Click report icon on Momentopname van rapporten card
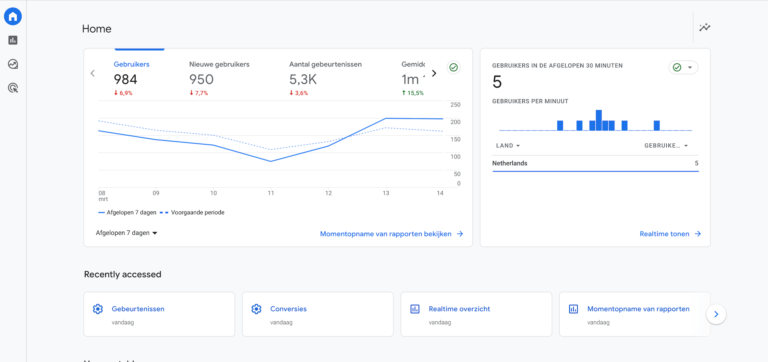Viewport: 768px width, 362px height. [x=573, y=309]
